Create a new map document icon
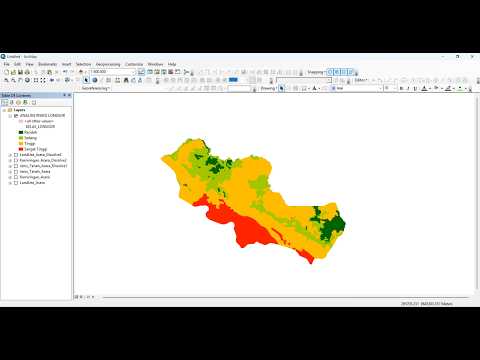 (6, 72)
